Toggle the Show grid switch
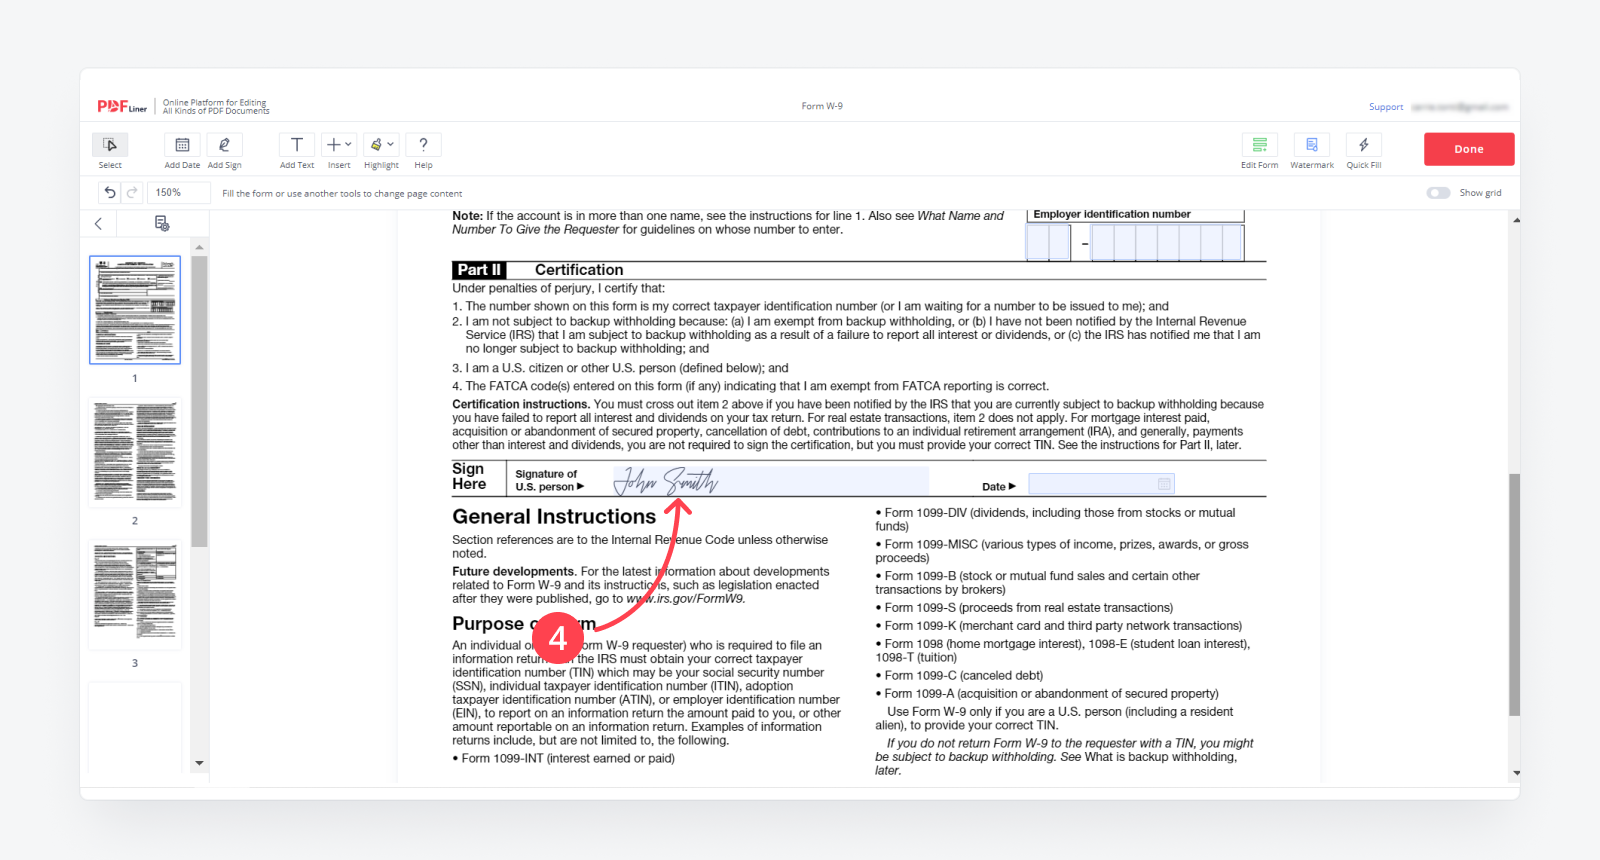Screen dimensions: 1600x860 click(1438, 193)
